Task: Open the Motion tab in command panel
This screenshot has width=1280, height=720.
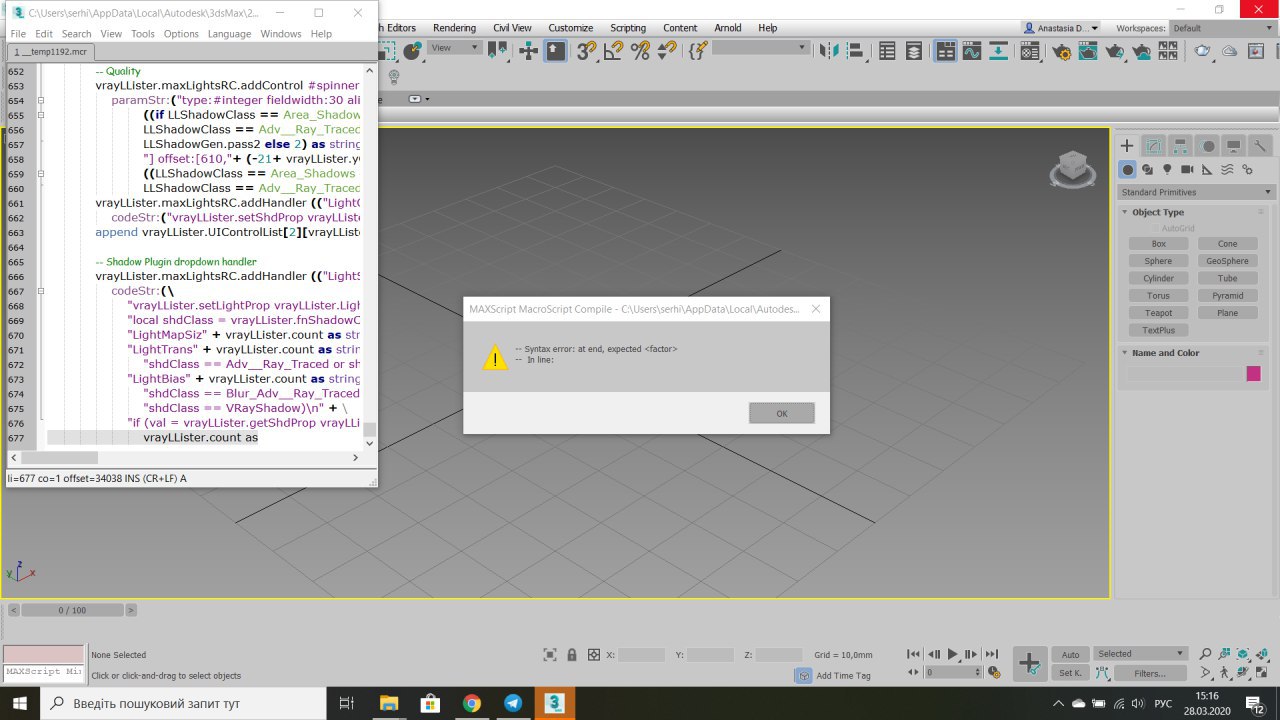Action: coord(1207,146)
